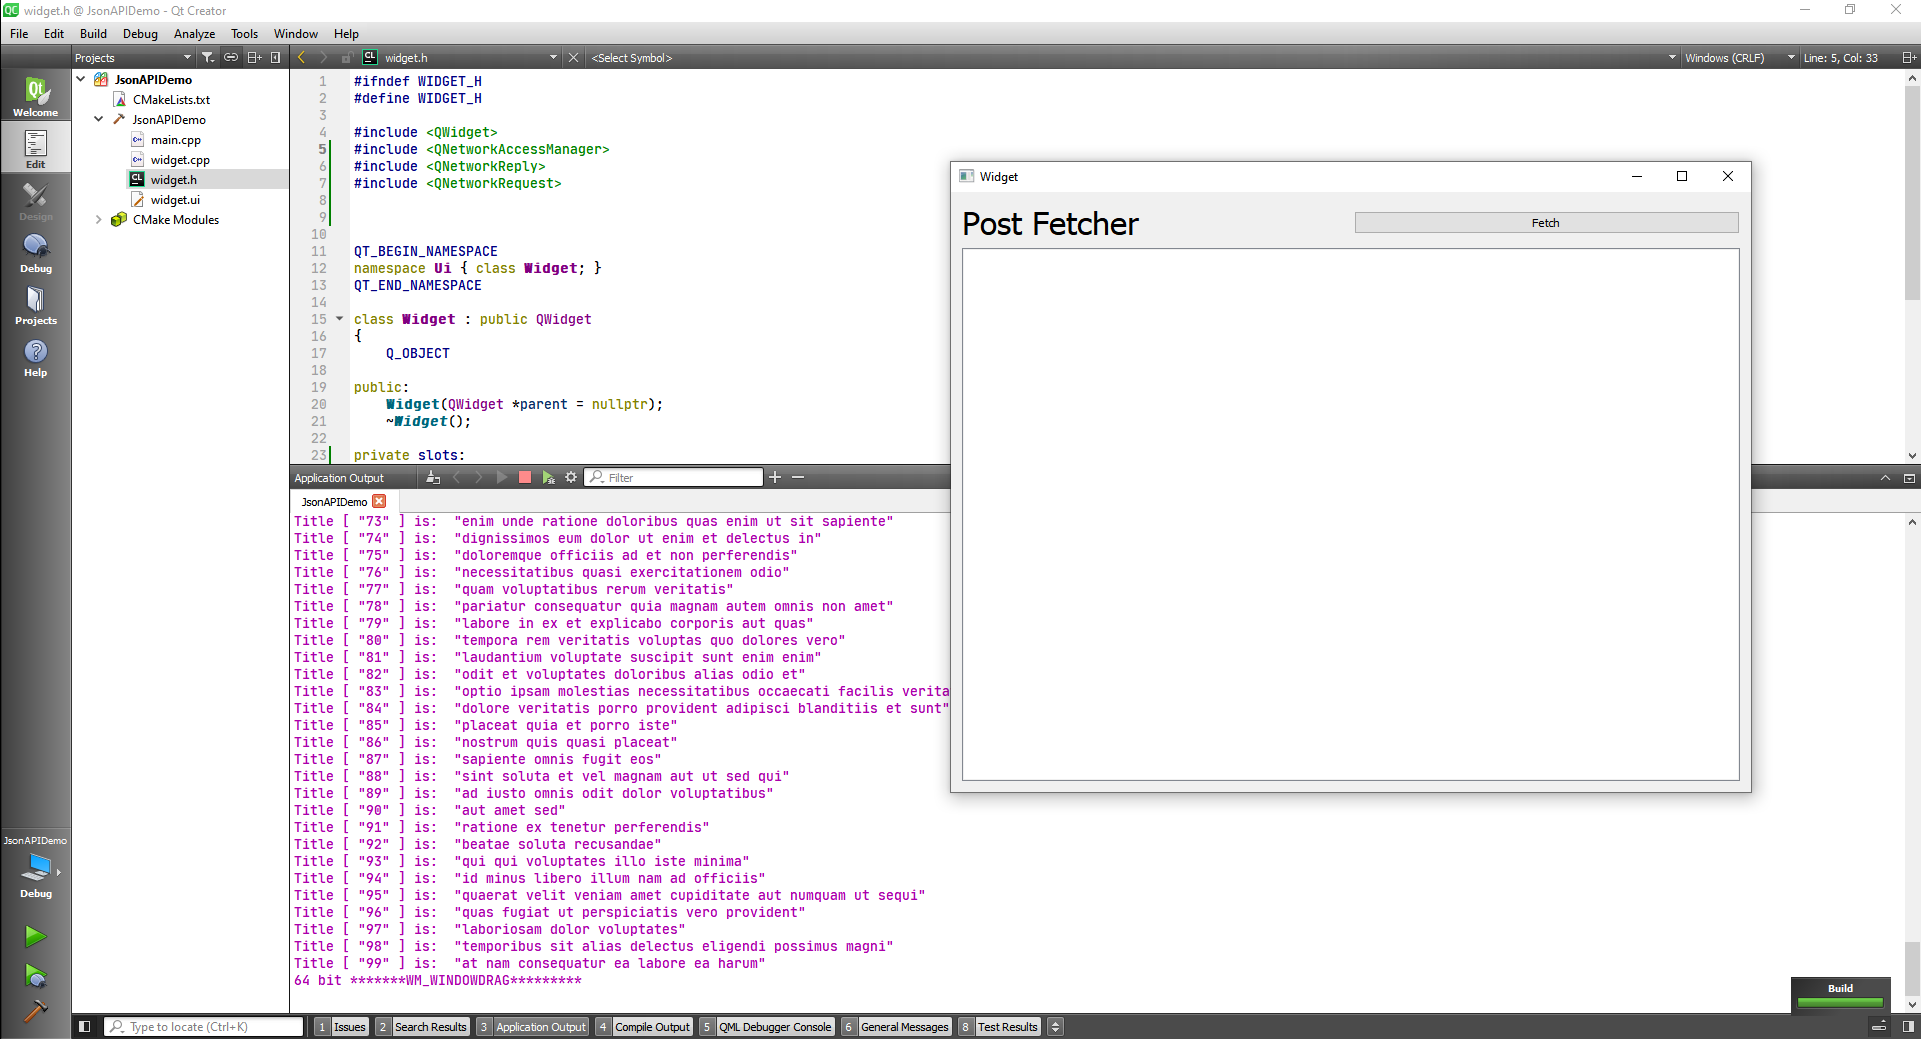
Task: Select main.cpp in the project tree
Action: pyautogui.click(x=176, y=139)
